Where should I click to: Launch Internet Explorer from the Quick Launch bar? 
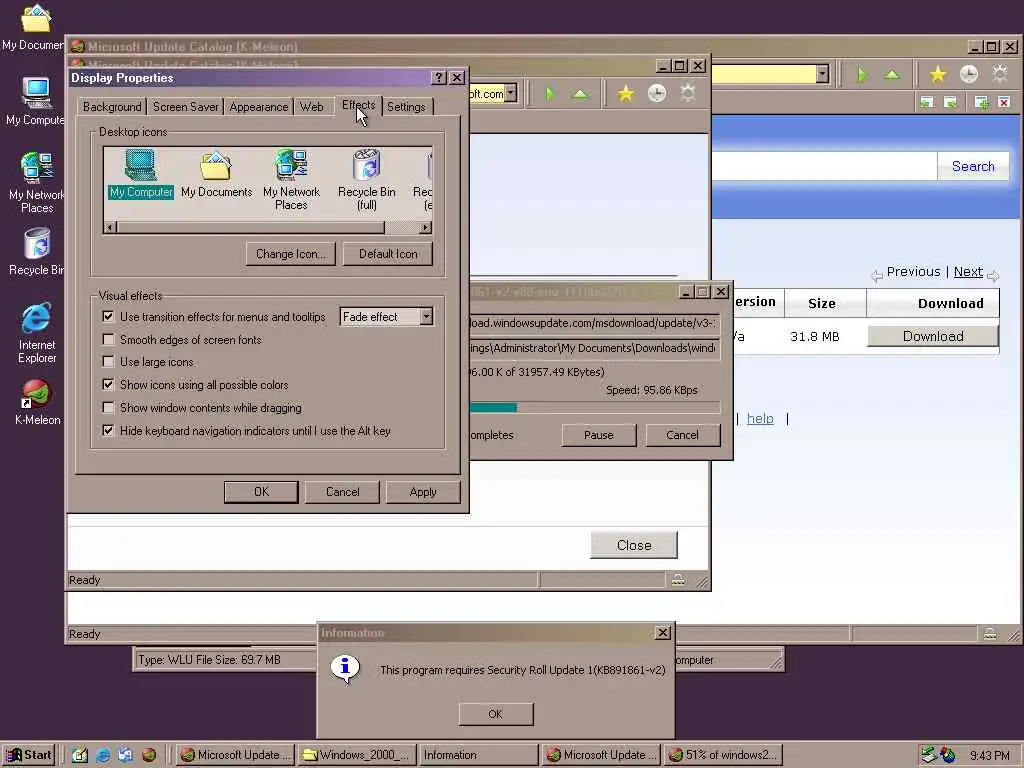(103, 755)
